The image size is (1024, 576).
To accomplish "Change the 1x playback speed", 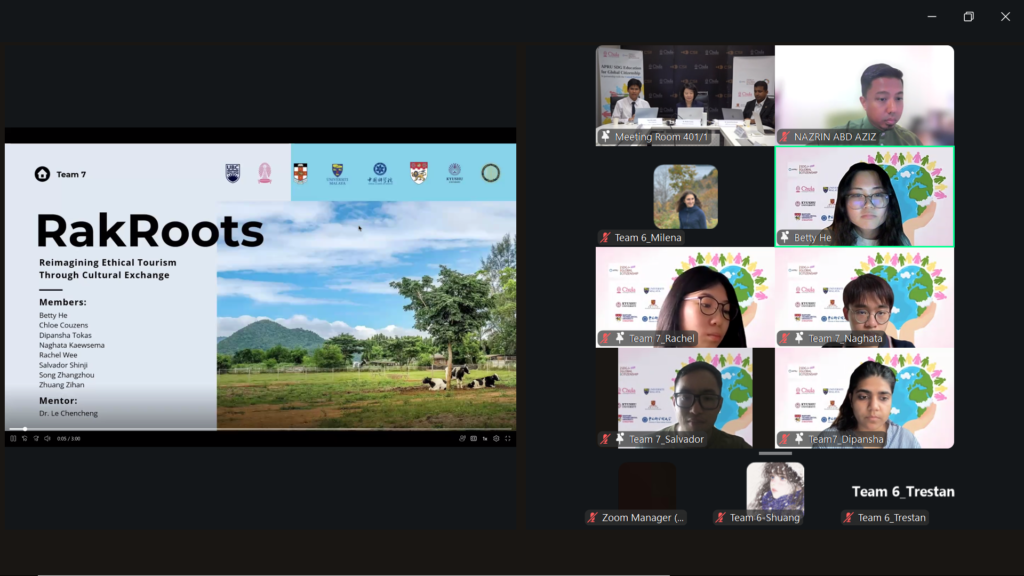I will [x=485, y=439].
